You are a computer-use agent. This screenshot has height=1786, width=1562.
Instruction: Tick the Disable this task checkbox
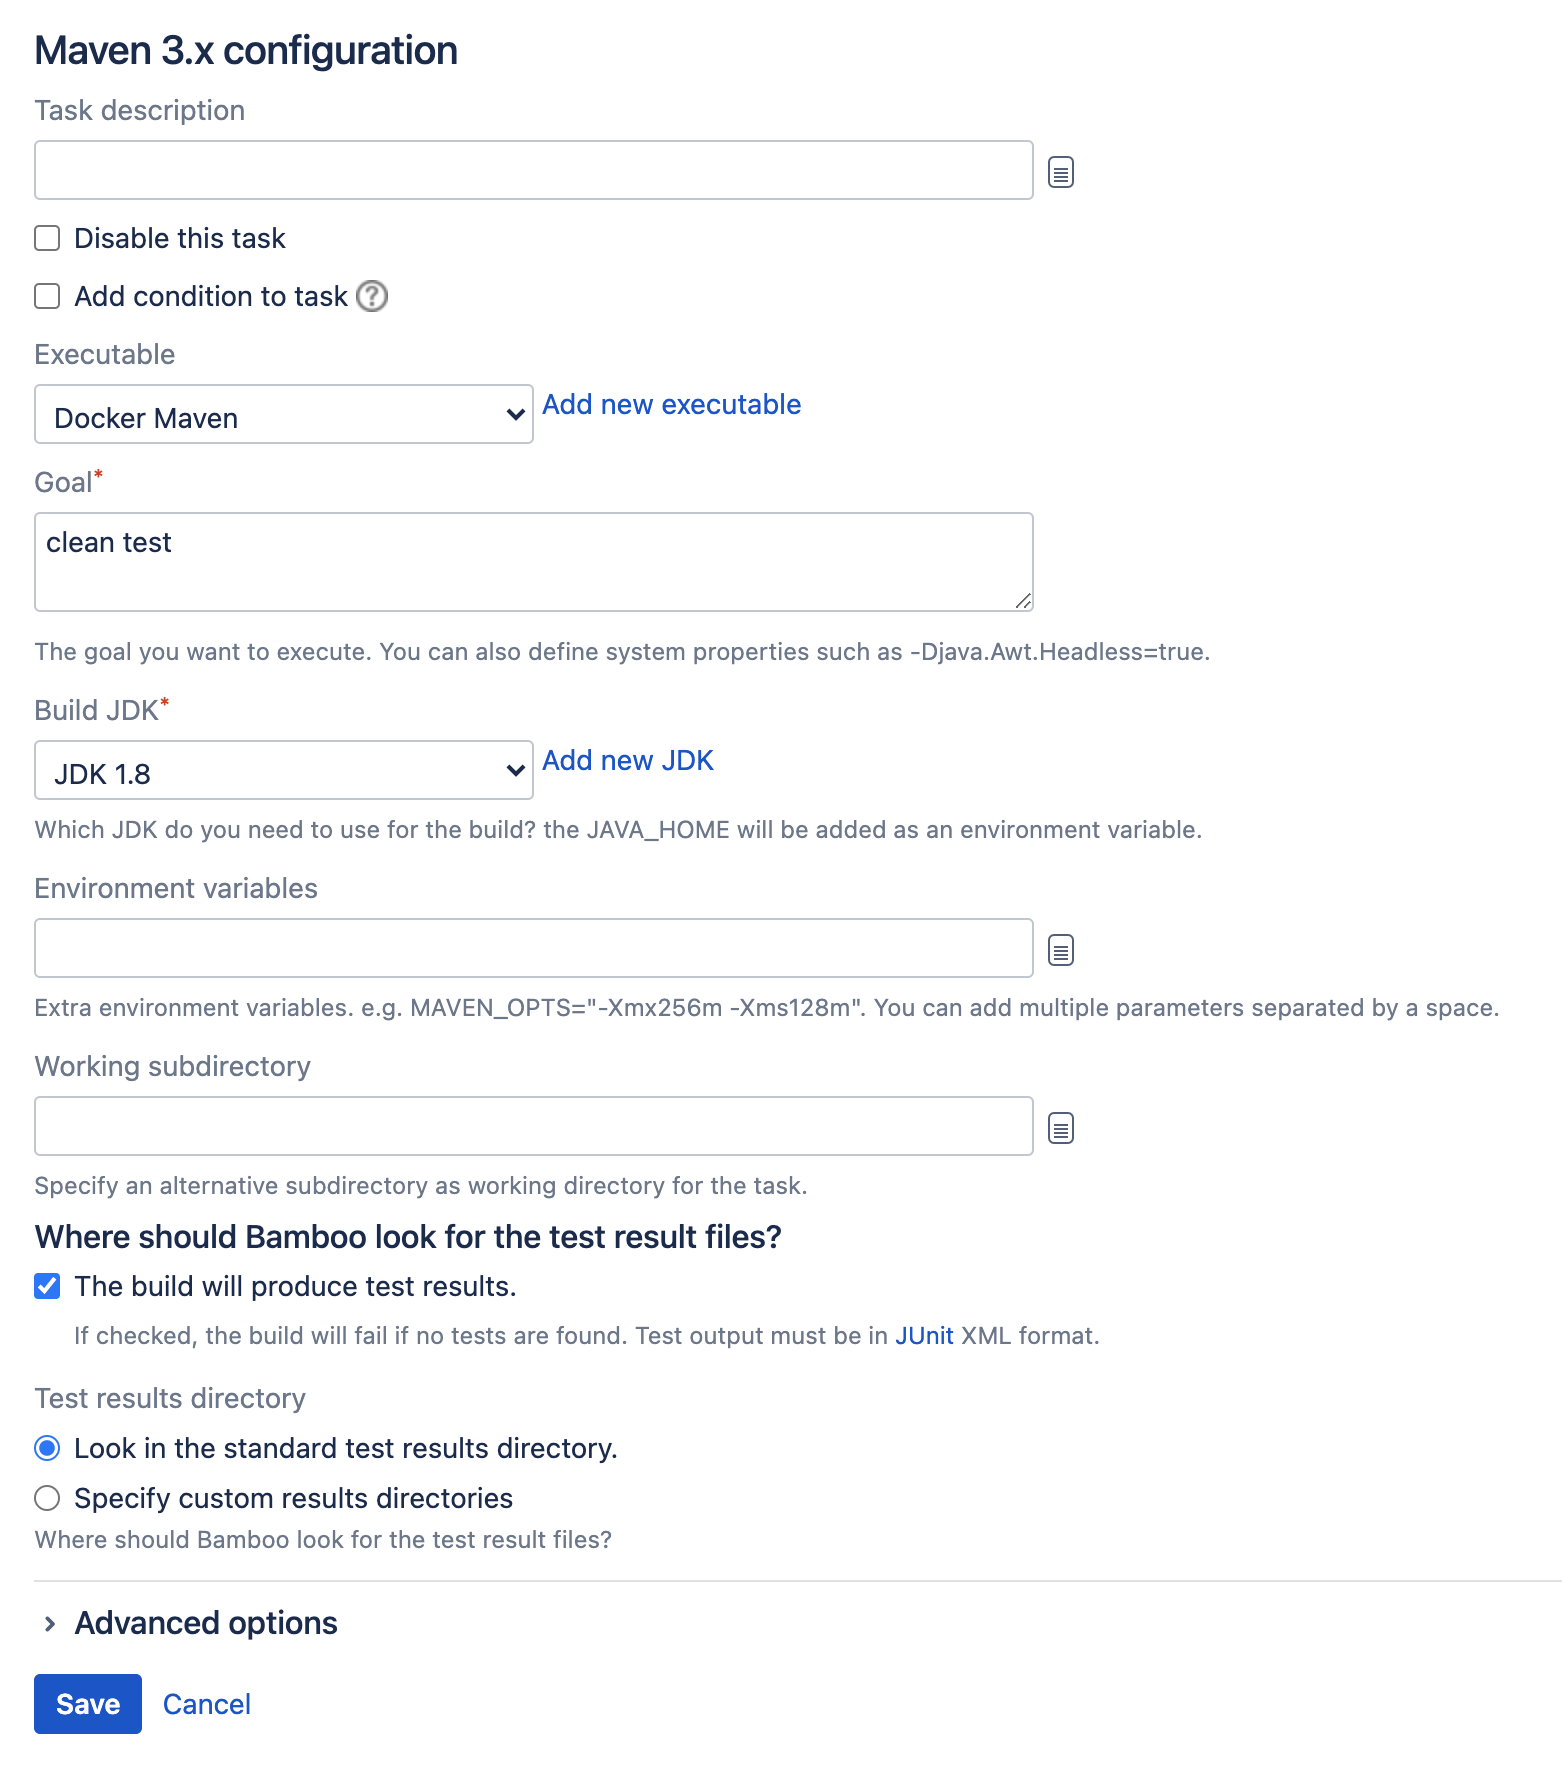click(47, 238)
